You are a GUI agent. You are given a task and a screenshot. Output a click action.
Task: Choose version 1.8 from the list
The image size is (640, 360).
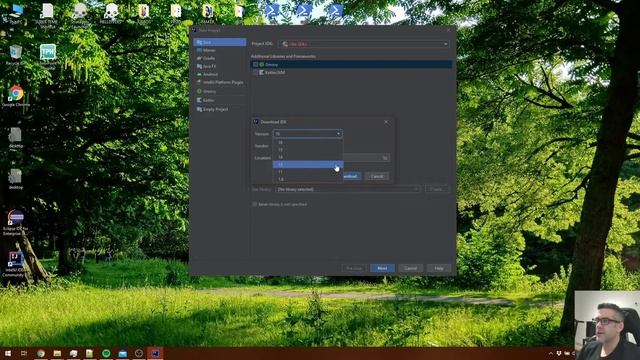click(308, 179)
